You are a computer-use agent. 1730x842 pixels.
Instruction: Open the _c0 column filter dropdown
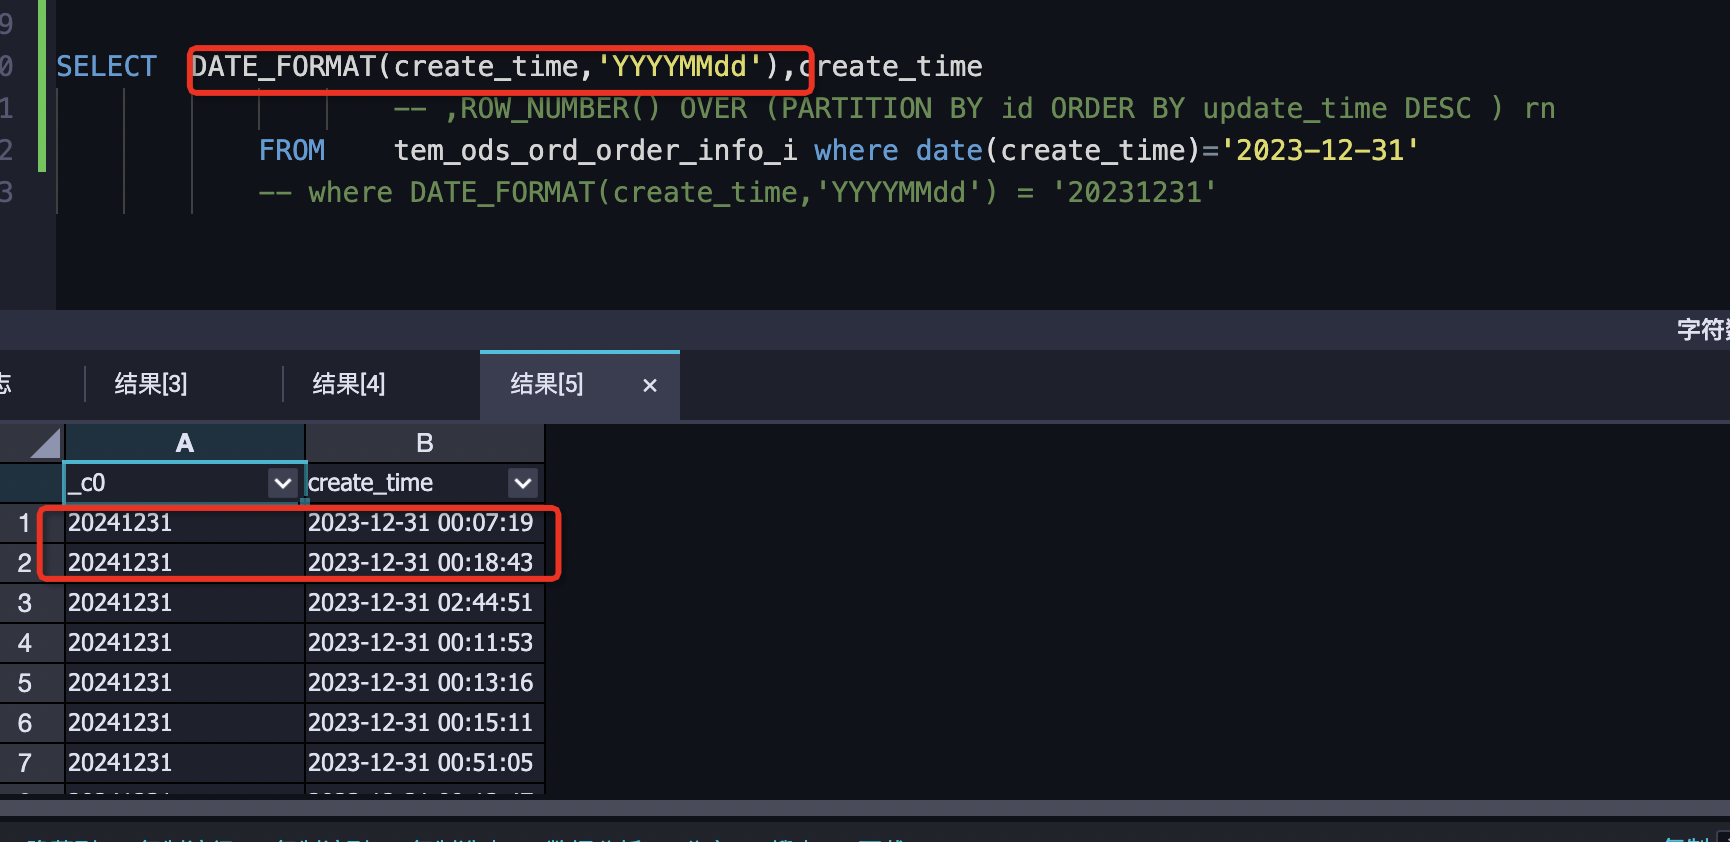pos(283,484)
